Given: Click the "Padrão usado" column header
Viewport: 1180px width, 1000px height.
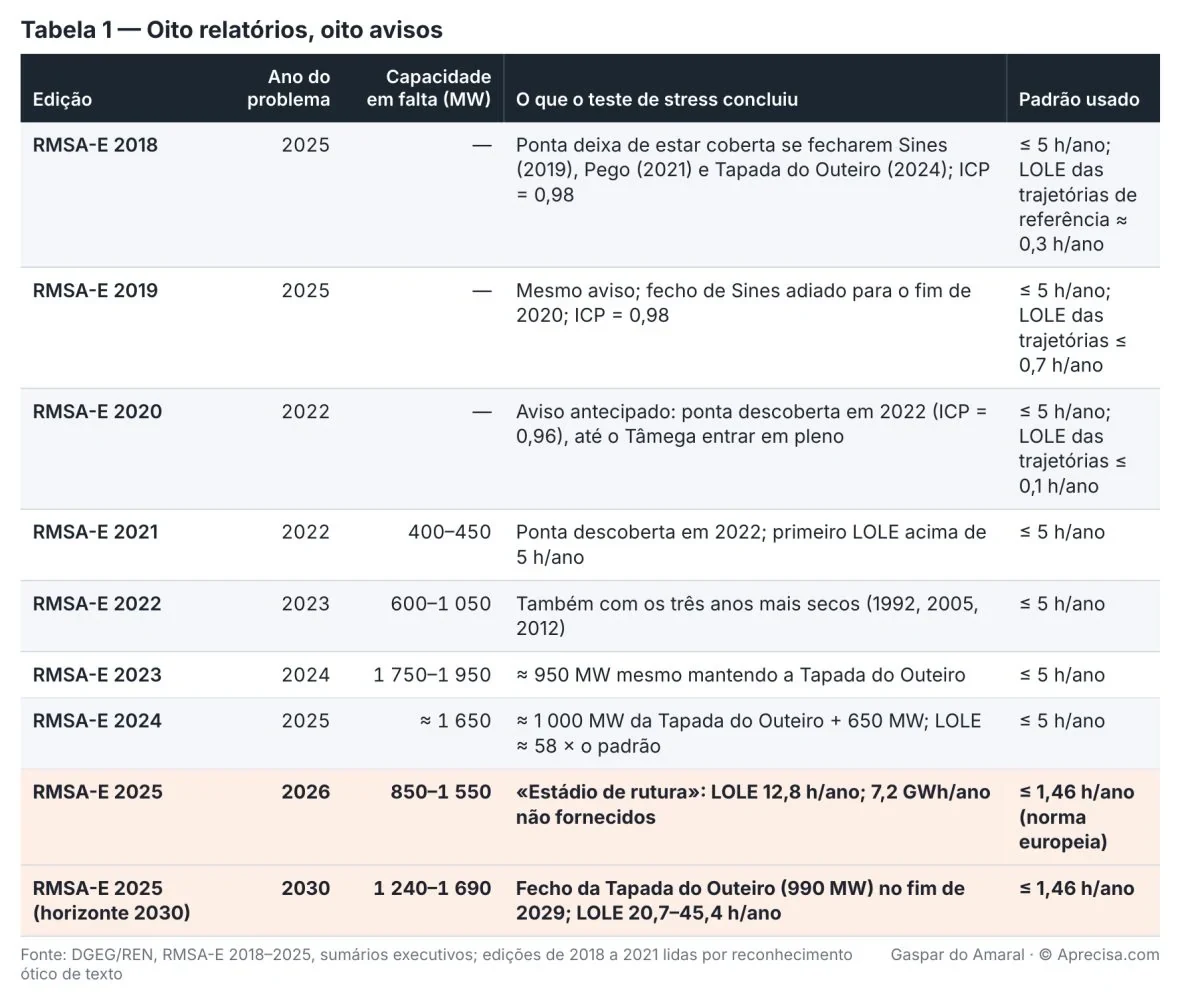Looking at the screenshot, I should pos(1079,99).
